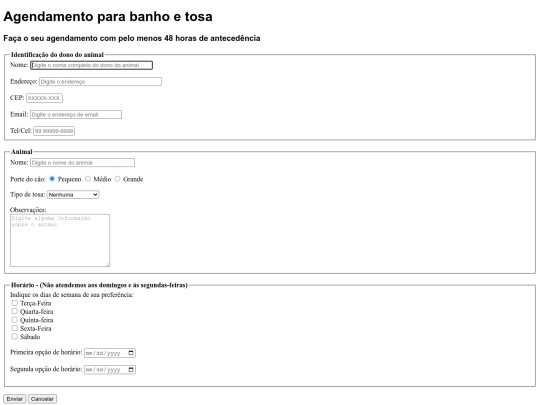Check the Quinta-feira checkbox
Image resolution: width=540 pixels, height=405 pixels.
(x=14, y=320)
